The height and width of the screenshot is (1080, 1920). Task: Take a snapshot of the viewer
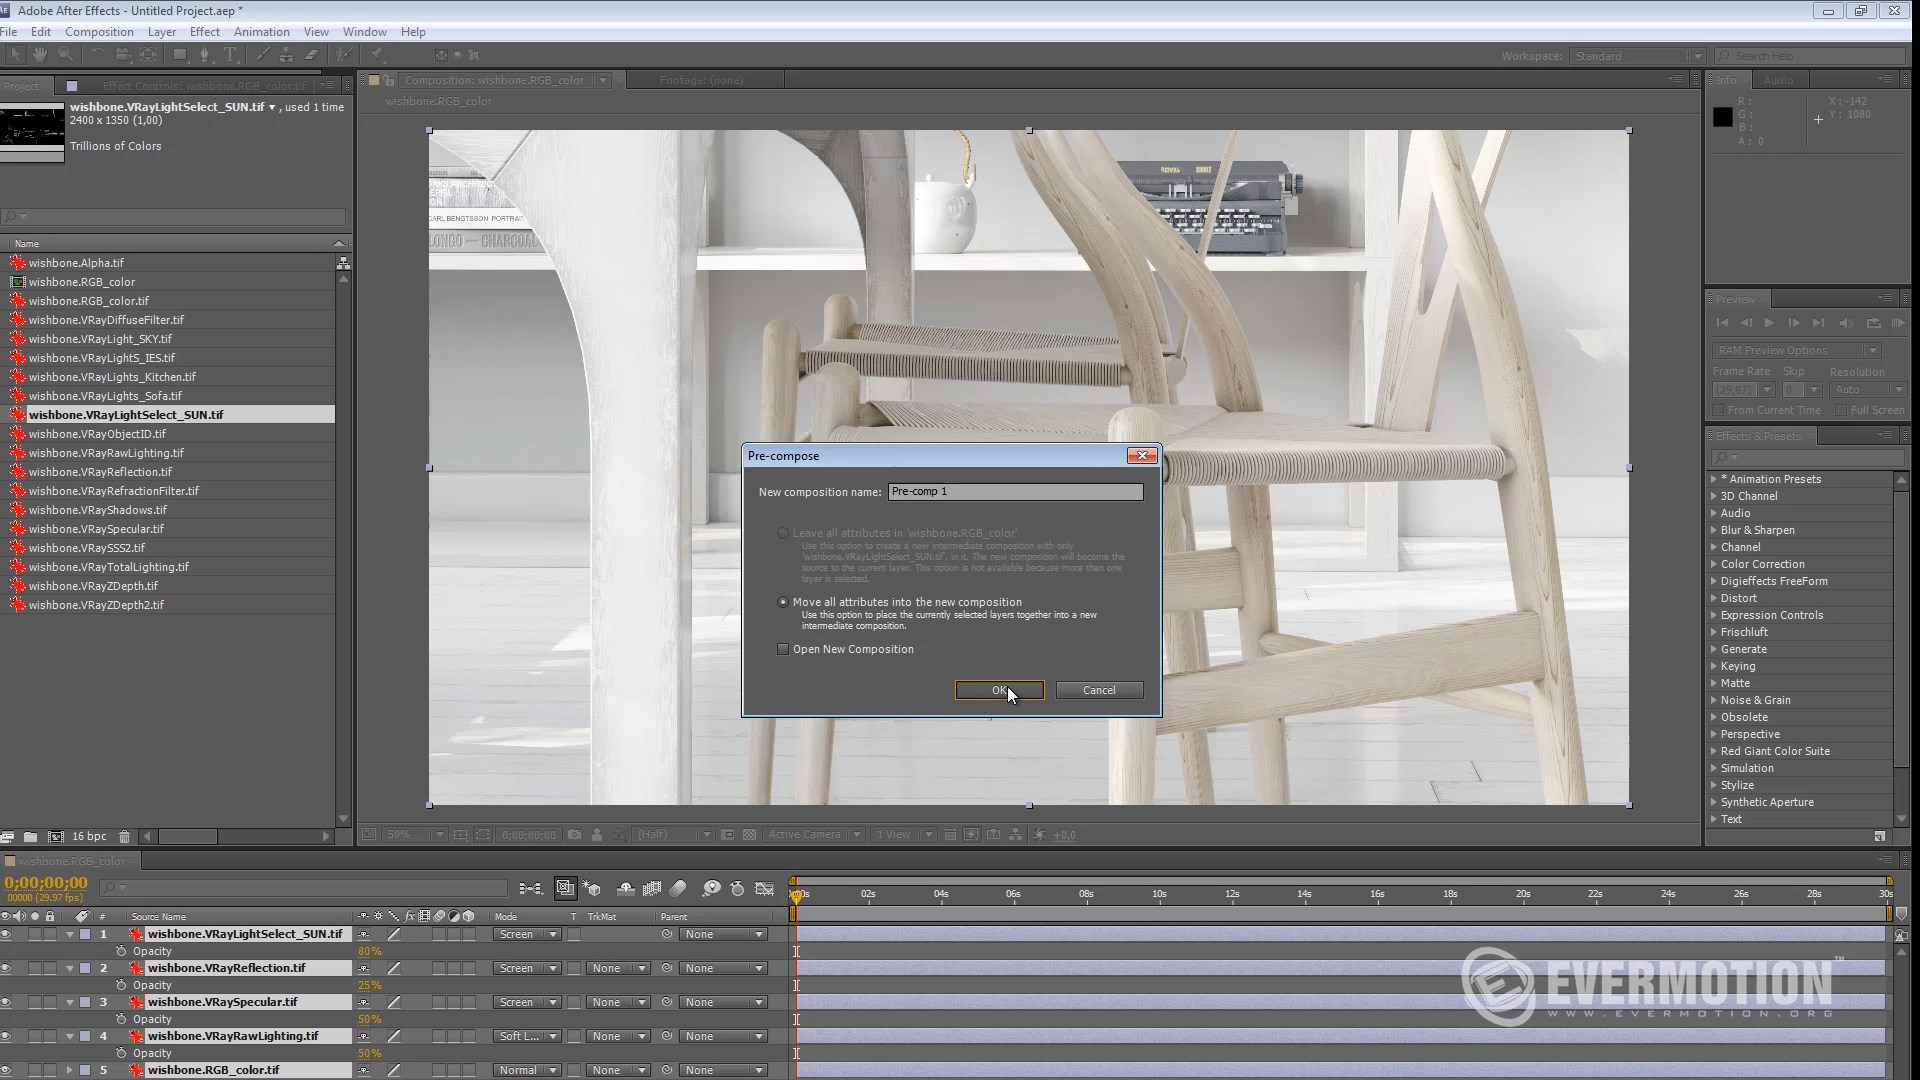click(x=574, y=834)
